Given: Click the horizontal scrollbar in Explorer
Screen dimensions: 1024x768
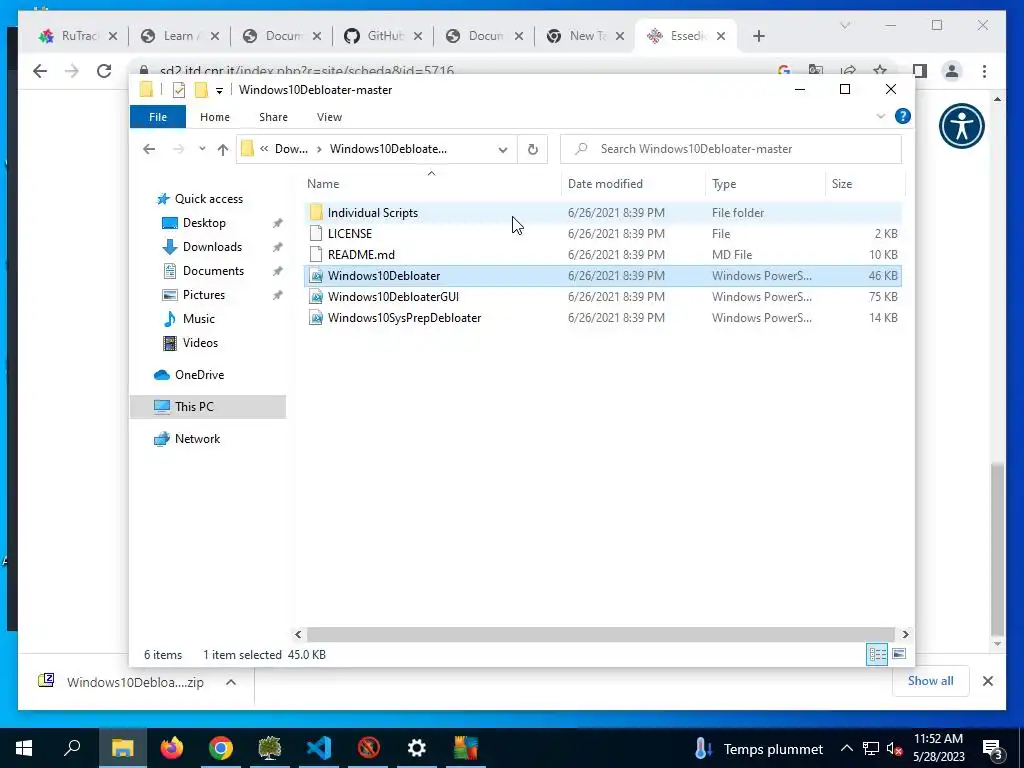Looking at the screenshot, I should pos(600,634).
